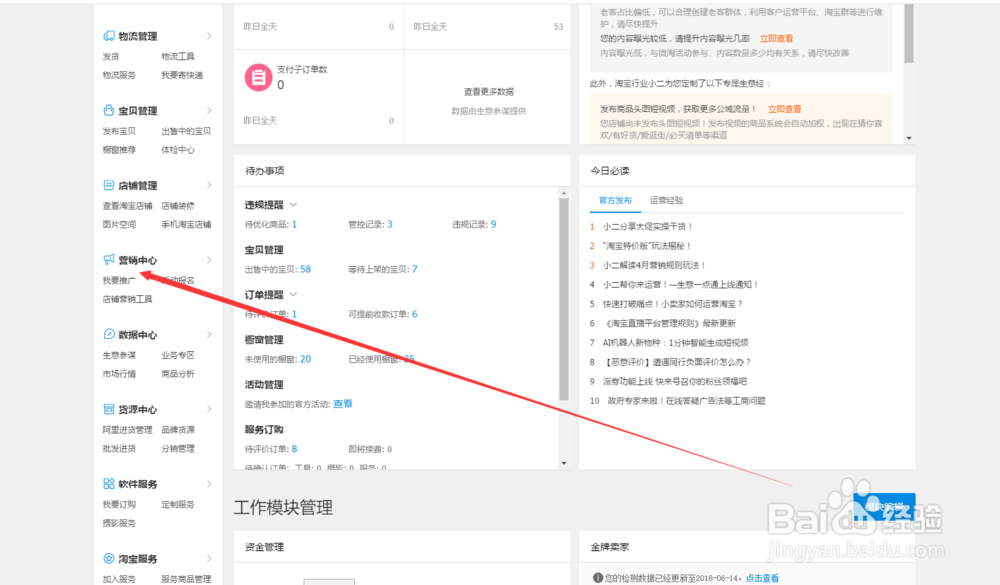Collapse the 违规提醒 section chevron

click(x=295, y=204)
